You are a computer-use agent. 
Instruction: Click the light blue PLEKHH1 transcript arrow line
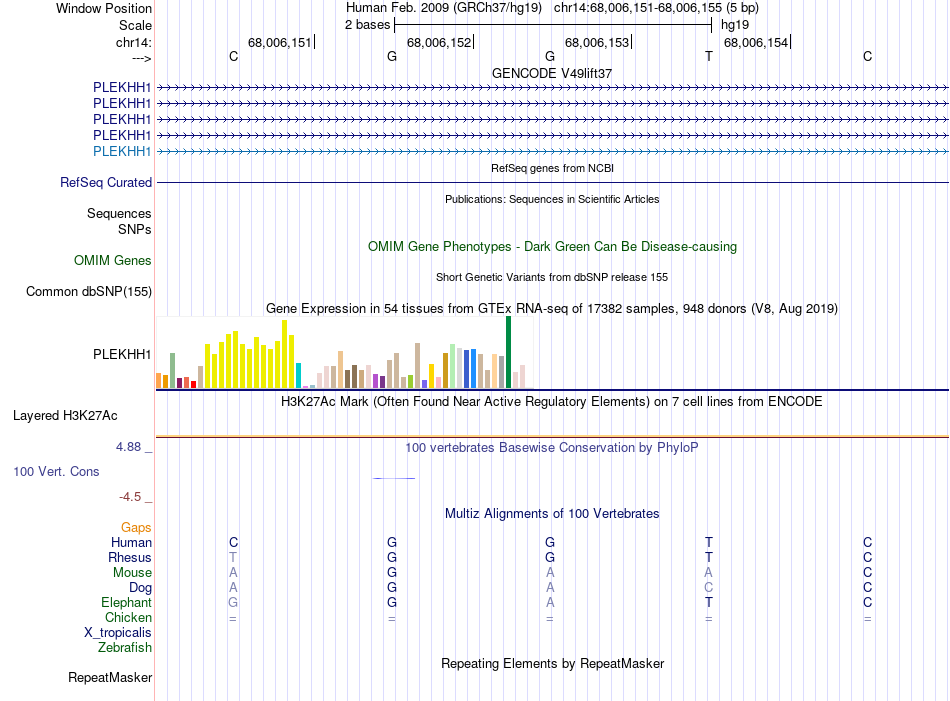pyautogui.click(x=552, y=151)
